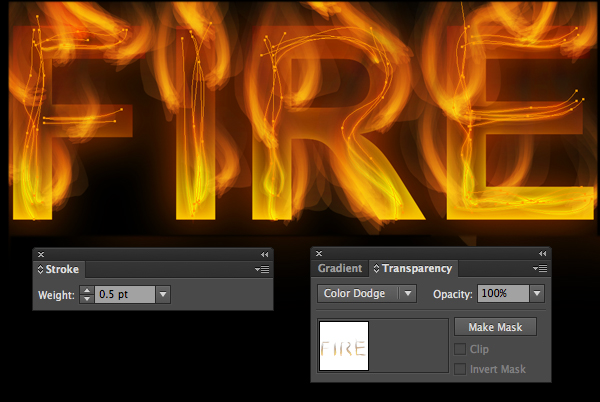Cycle Transparency panel options with tab arrows
The height and width of the screenshot is (402, 600).
pyautogui.click(x=376, y=269)
